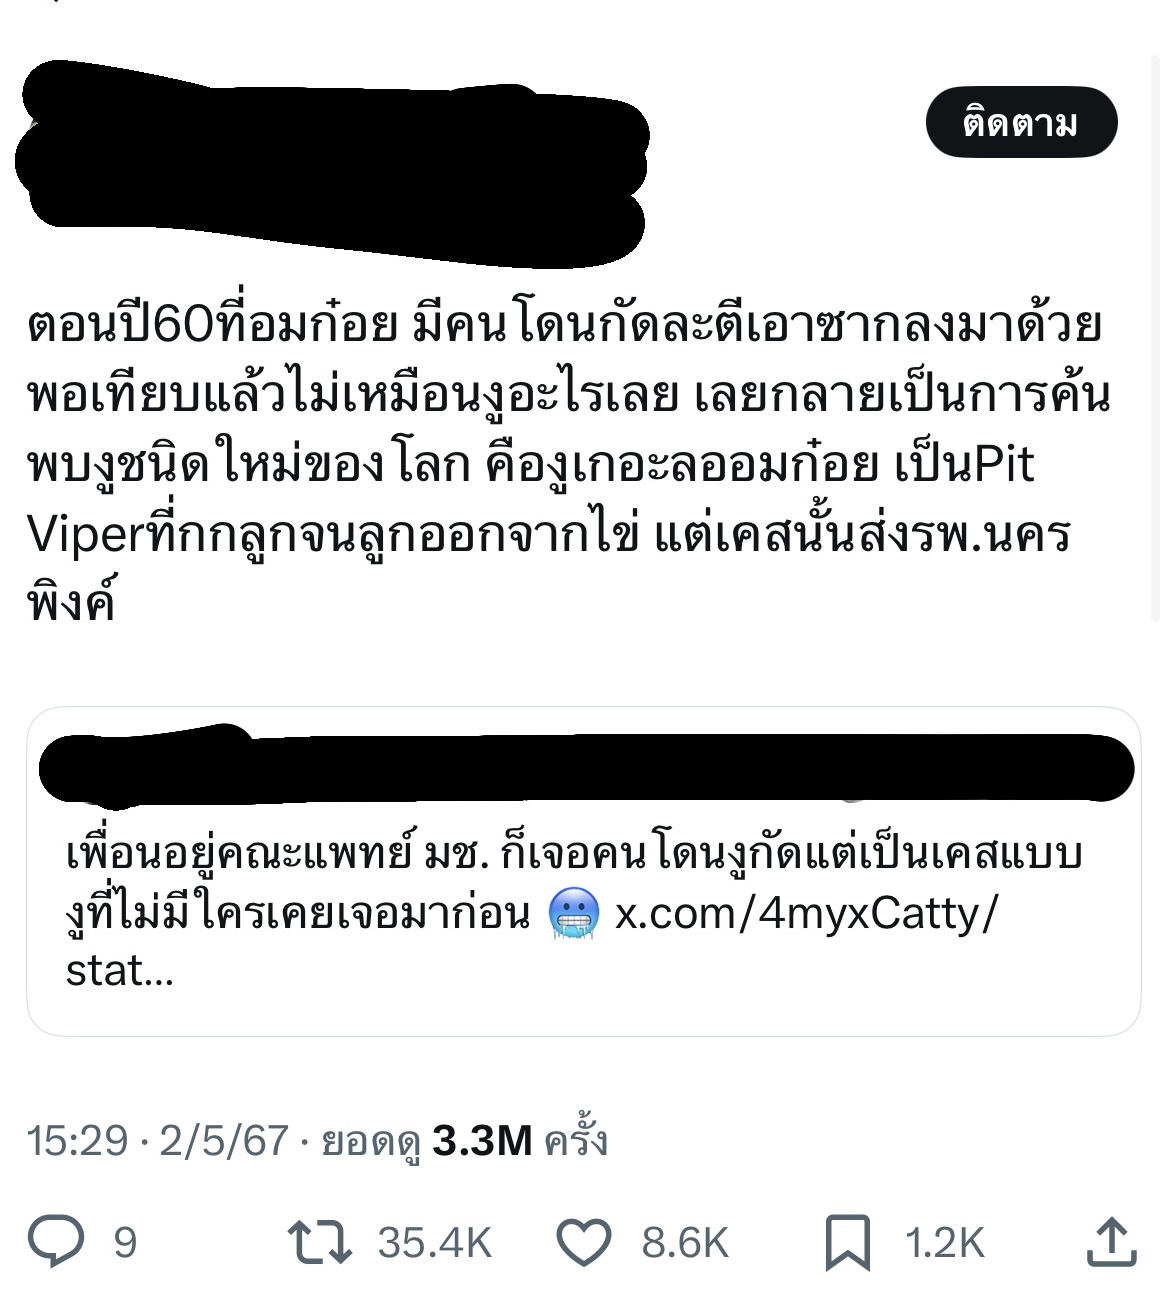View the 3.3M view count details
1169x1298 pixels.
[x=481, y=1140]
